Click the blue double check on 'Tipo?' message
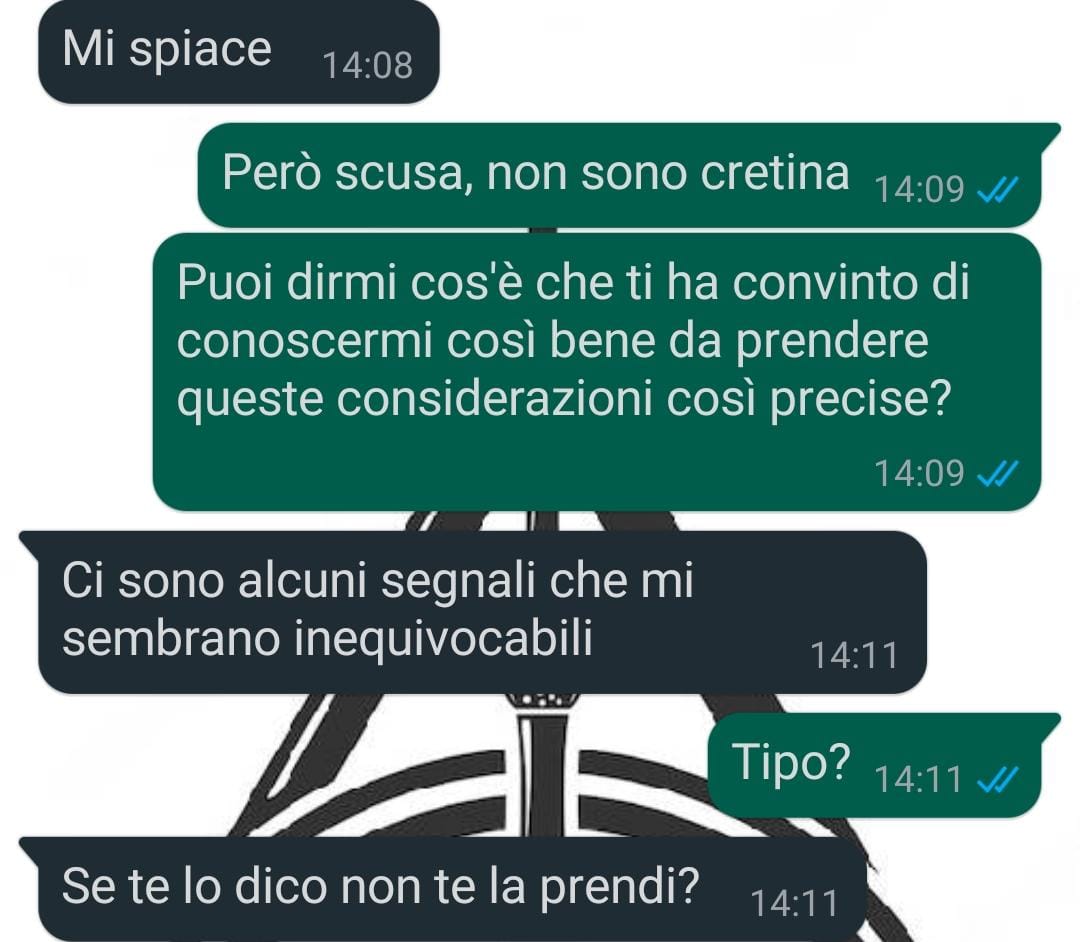 point(998,779)
